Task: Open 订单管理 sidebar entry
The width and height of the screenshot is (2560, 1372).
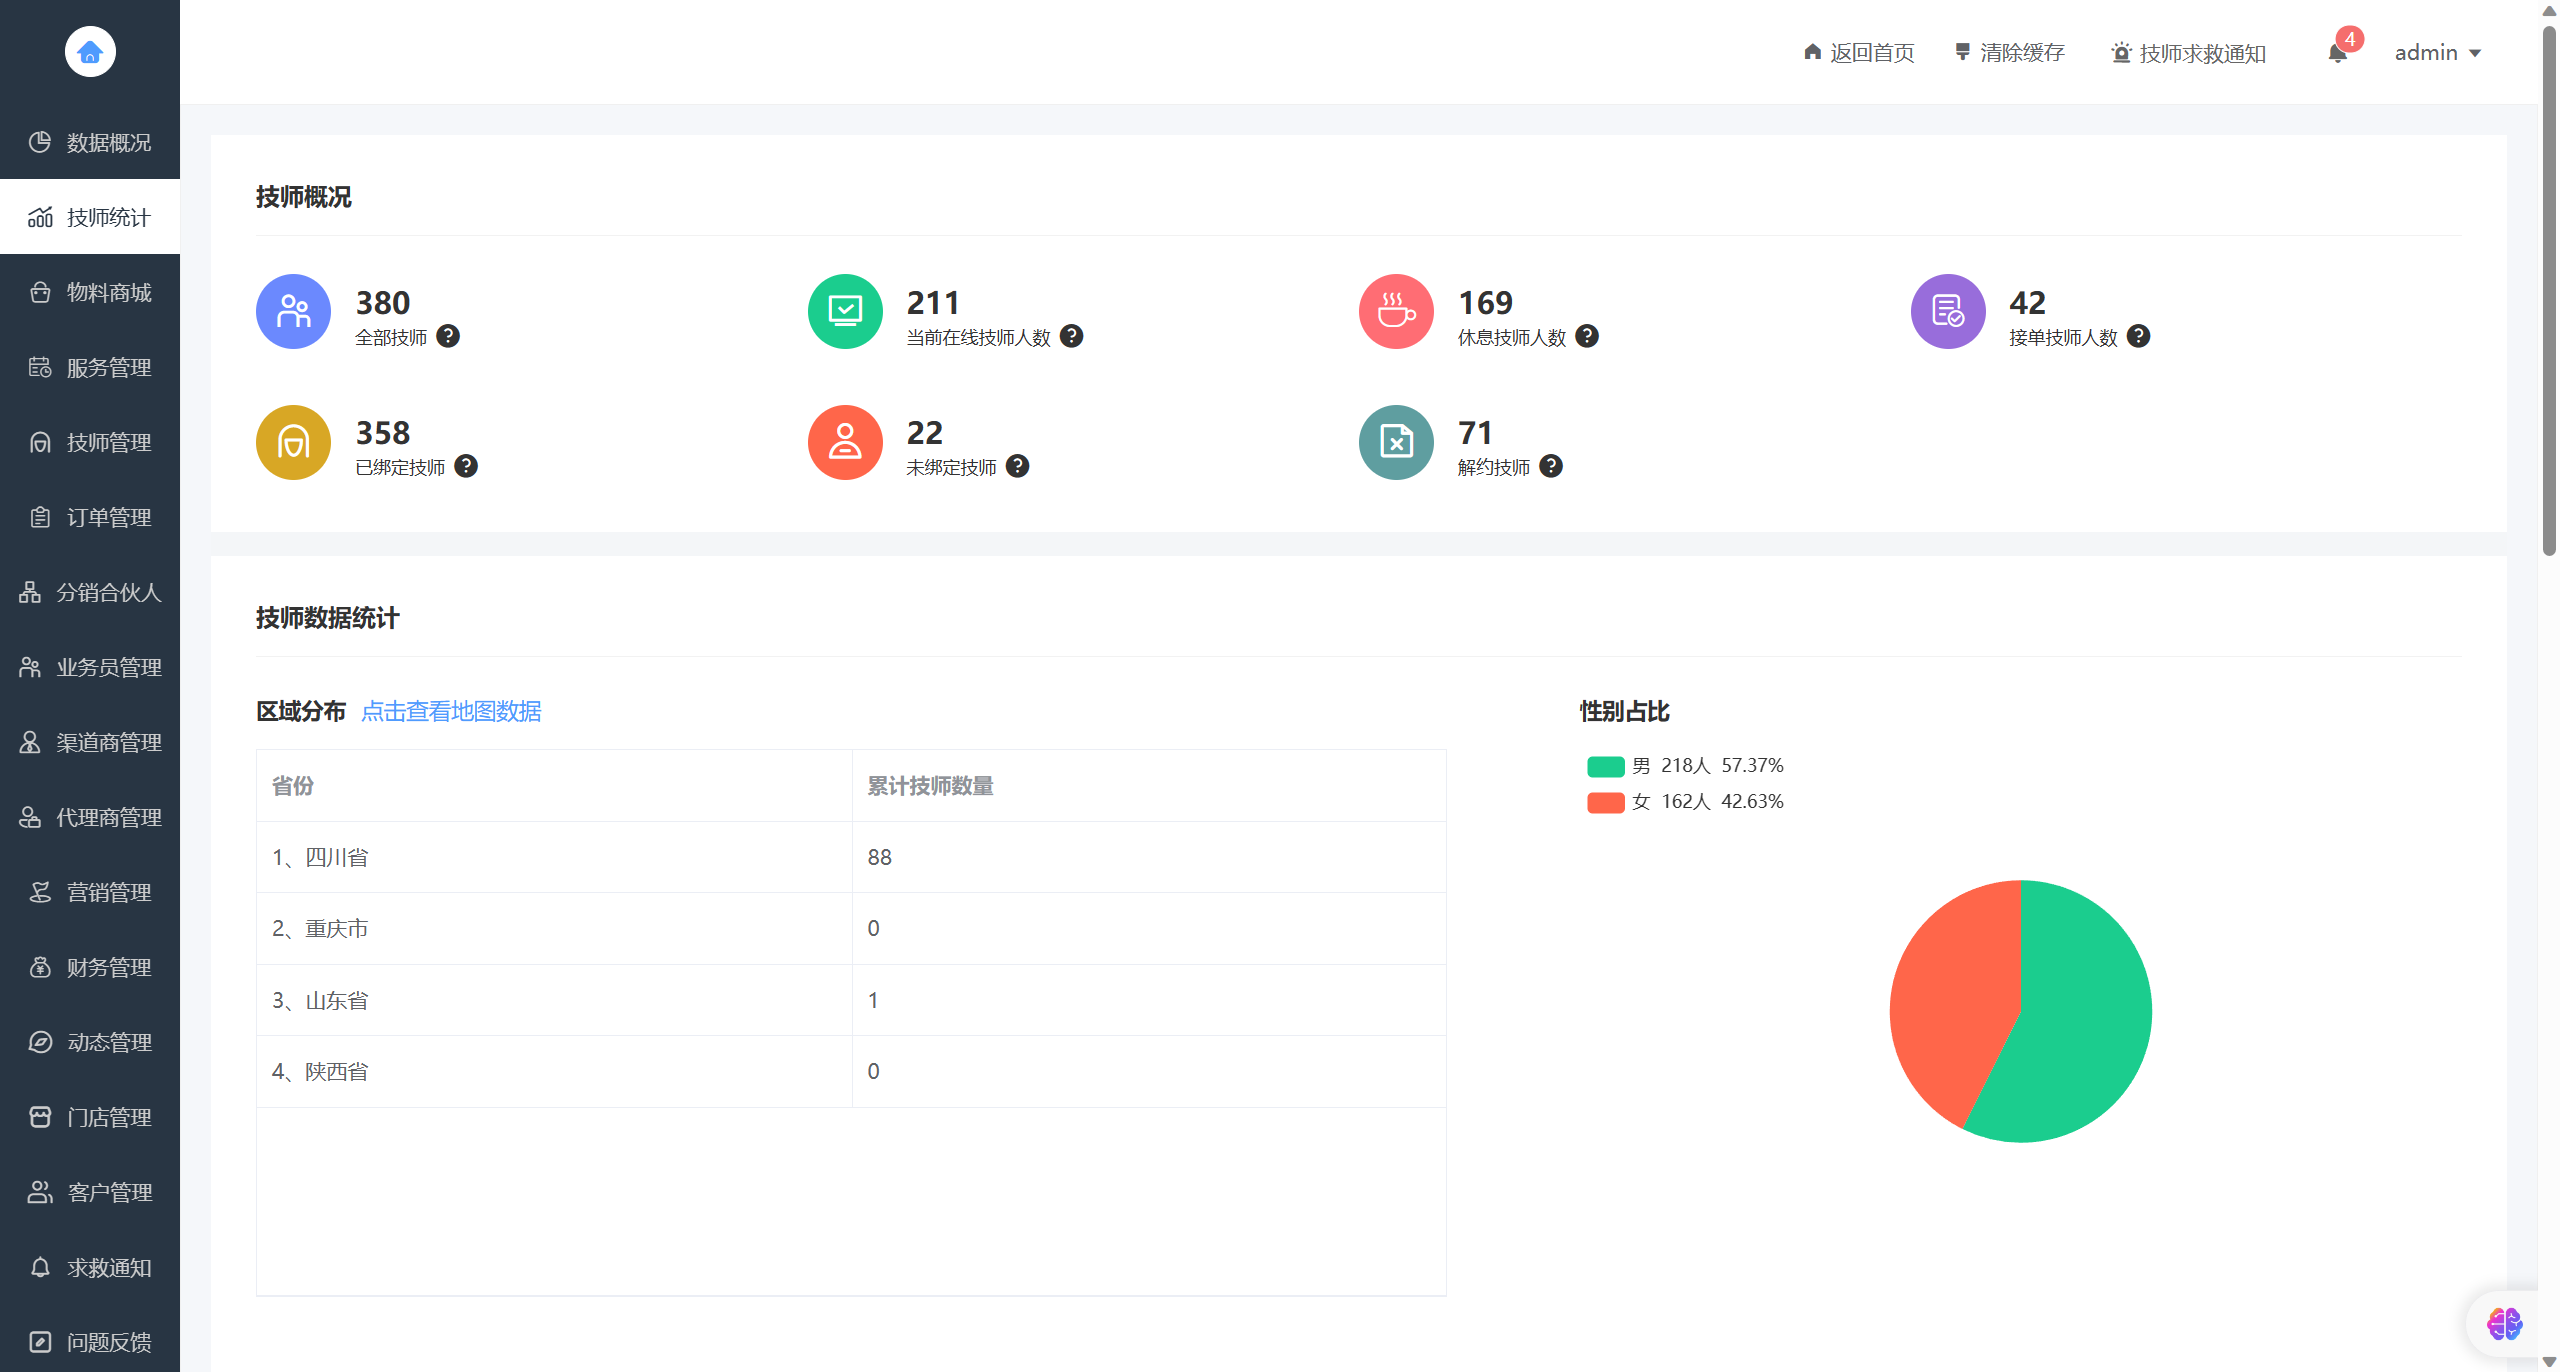Action: pyautogui.click(x=90, y=517)
